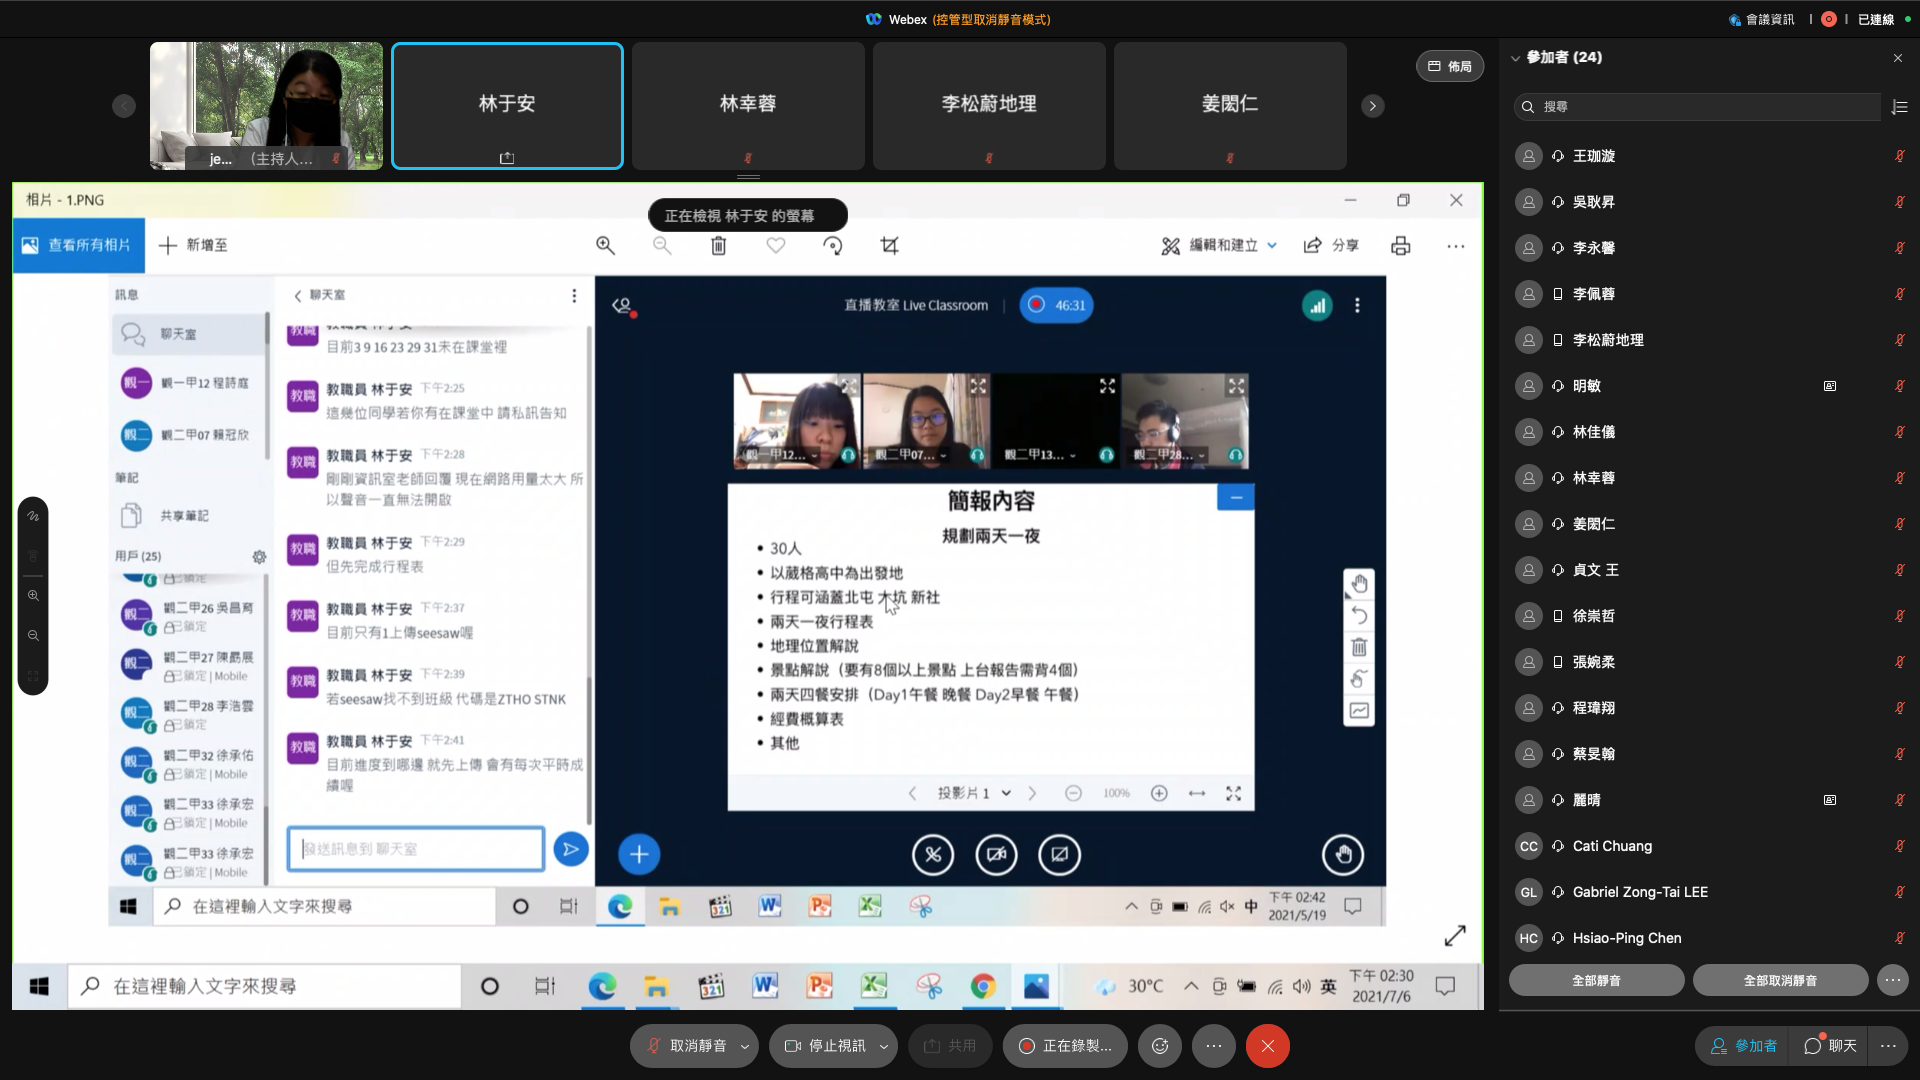Open audio options arrow beside unmute
The height and width of the screenshot is (1080, 1920).
(x=745, y=1046)
